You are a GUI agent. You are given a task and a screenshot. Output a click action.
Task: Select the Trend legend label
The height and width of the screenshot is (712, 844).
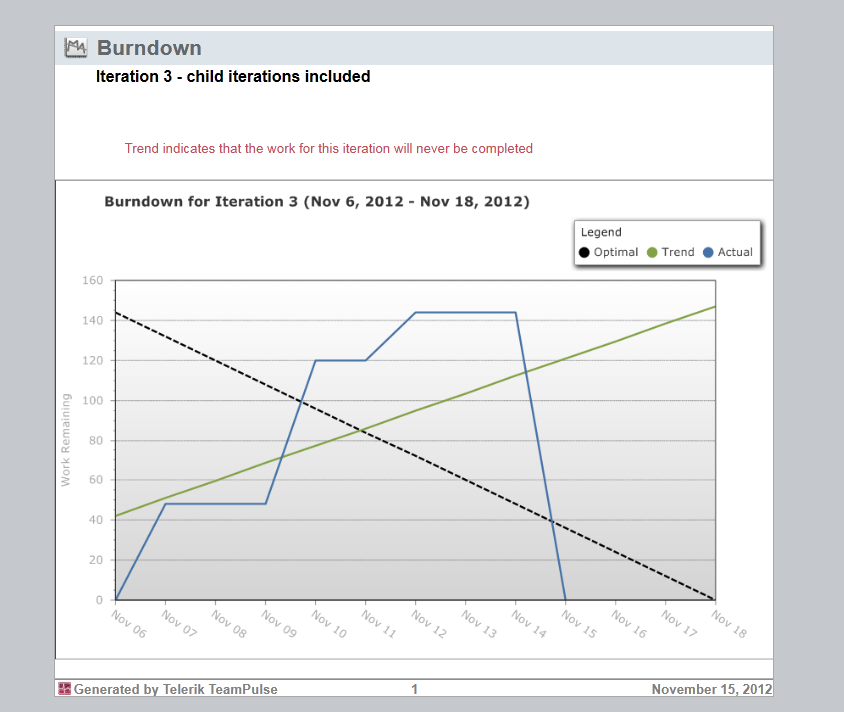(x=678, y=252)
